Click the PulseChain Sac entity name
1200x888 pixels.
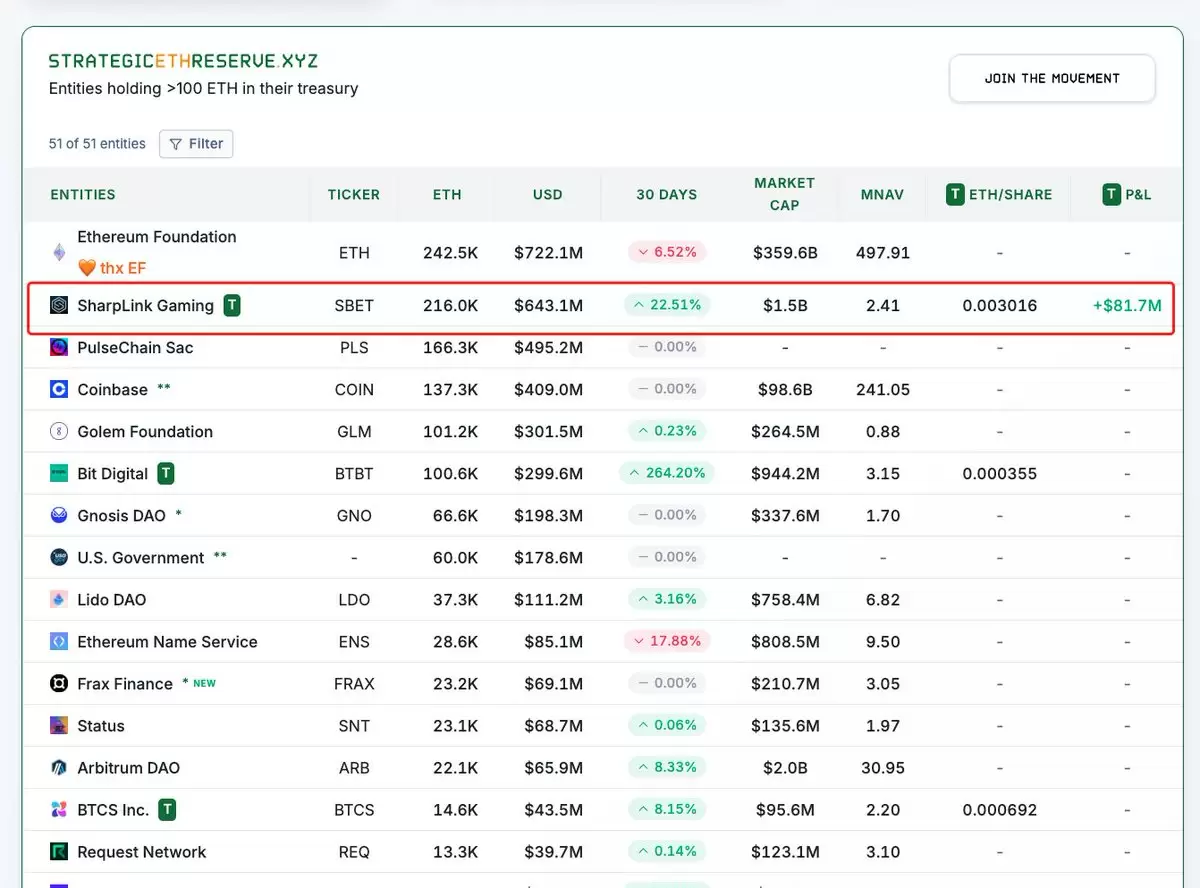click(135, 347)
